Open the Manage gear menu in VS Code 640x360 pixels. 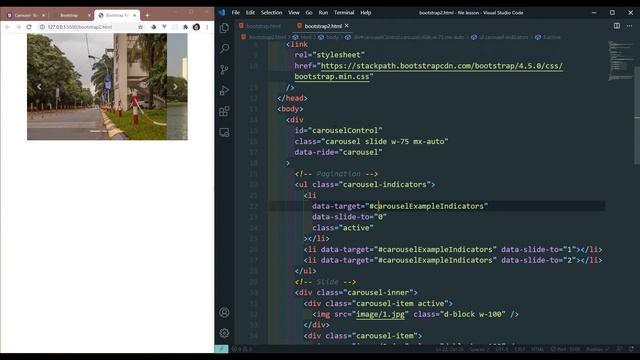click(x=224, y=333)
